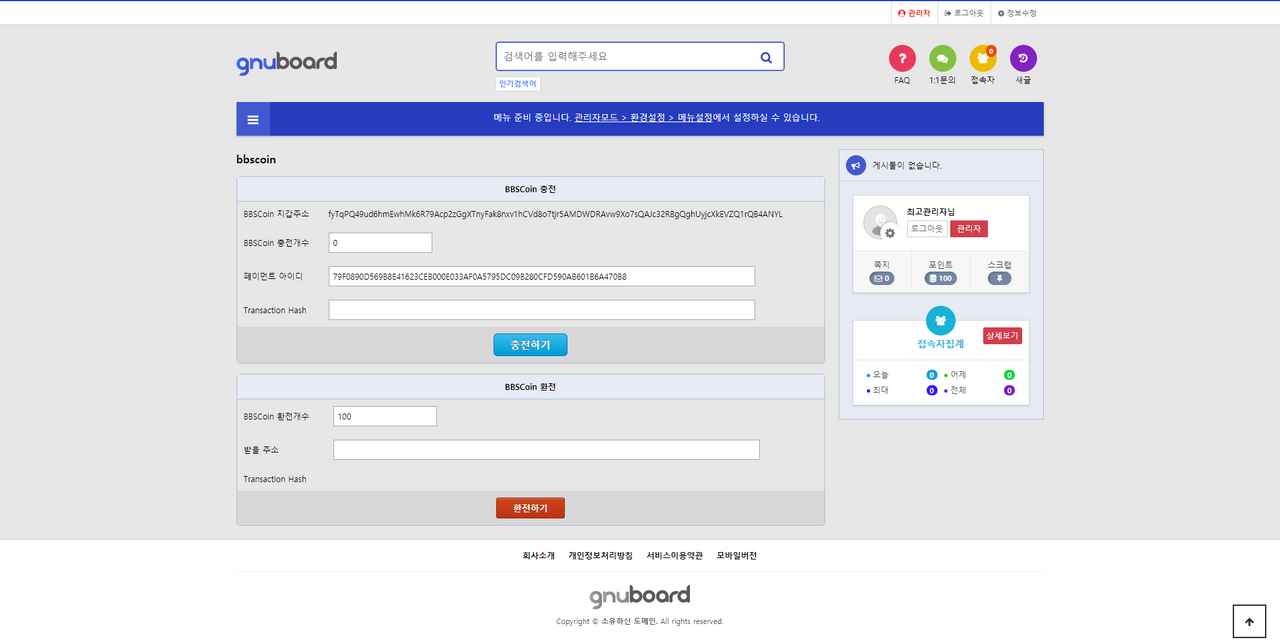
Task: Open 정보수정 in the top bar
Action: point(1017,13)
